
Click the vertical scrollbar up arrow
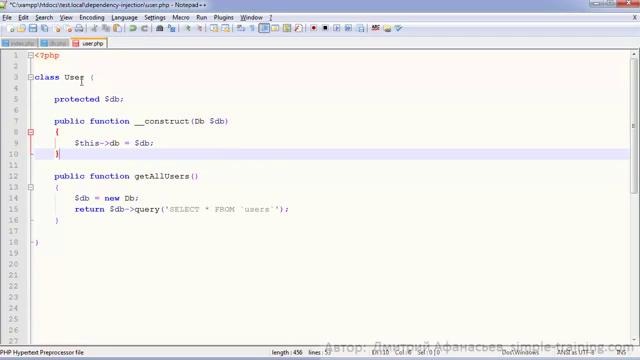tap(633, 54)
